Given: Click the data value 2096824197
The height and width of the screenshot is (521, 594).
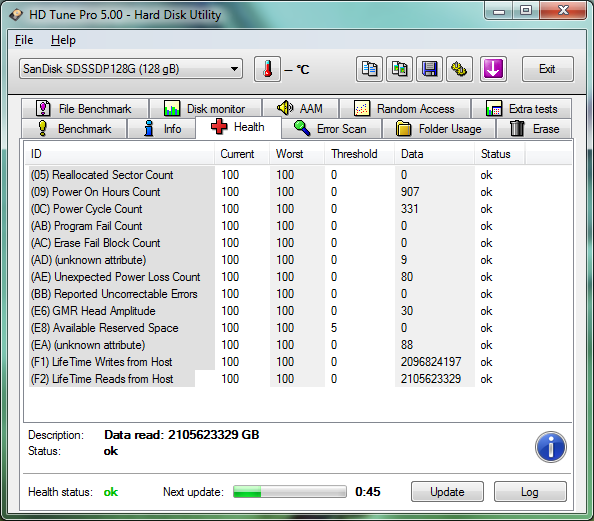Looking at the screenshot, I should click(431, 362).
